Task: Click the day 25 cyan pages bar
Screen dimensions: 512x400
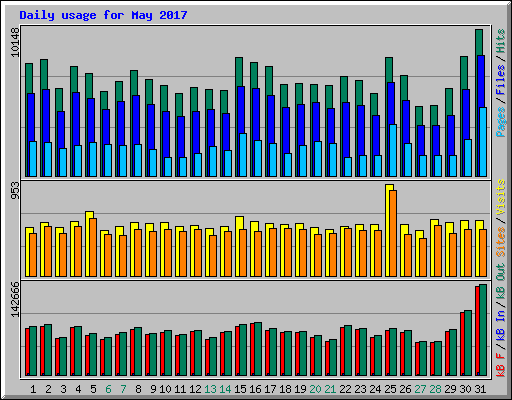Action: point(393,151)
